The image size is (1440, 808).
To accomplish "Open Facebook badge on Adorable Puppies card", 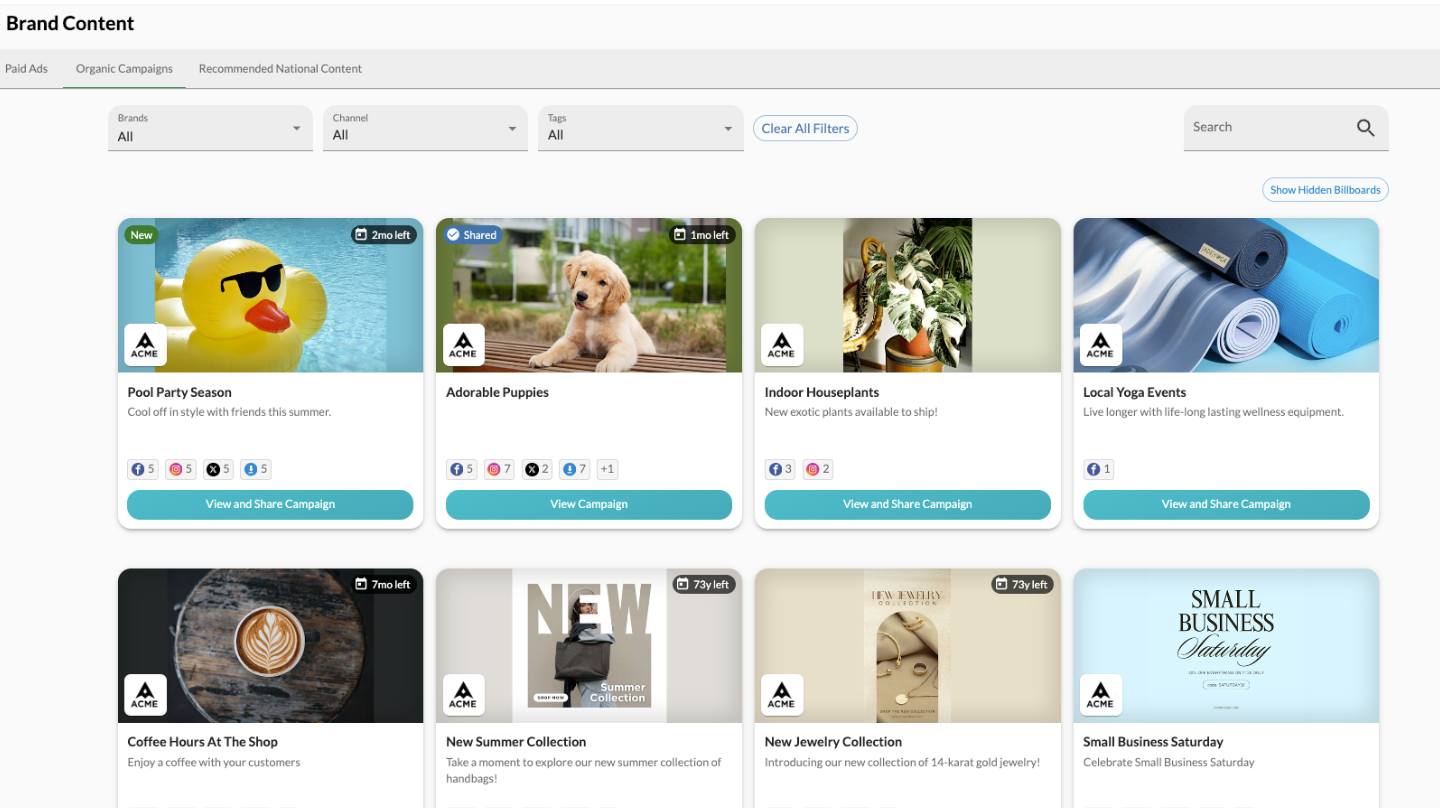I will coord(461,469).
